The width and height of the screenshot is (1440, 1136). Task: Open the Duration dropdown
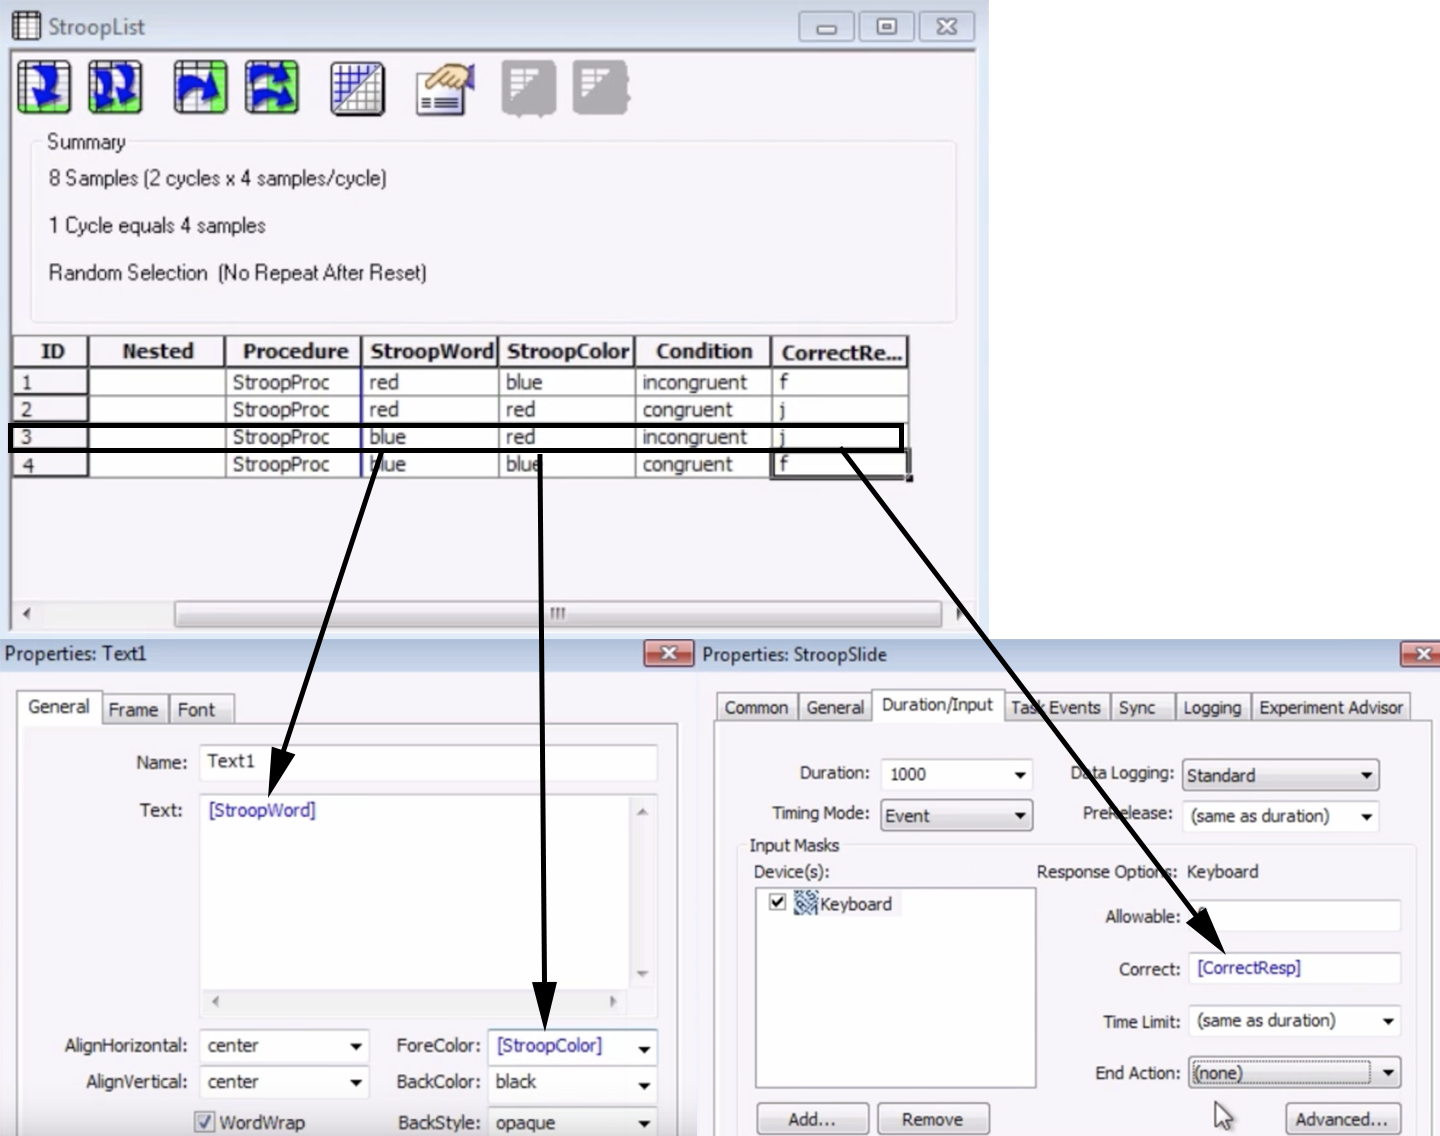click(x=1020, y=775)
